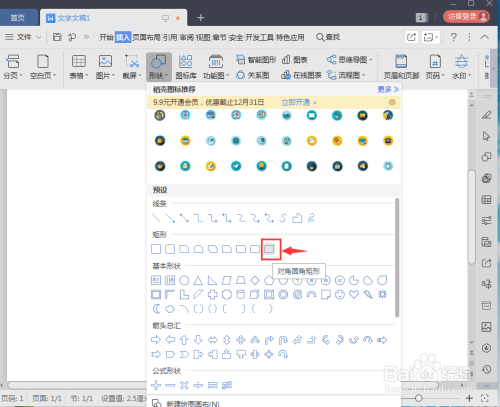Viewport: 500px width, 407px height.
Task: Open a new document tab plus button
Action: point(200,18)
